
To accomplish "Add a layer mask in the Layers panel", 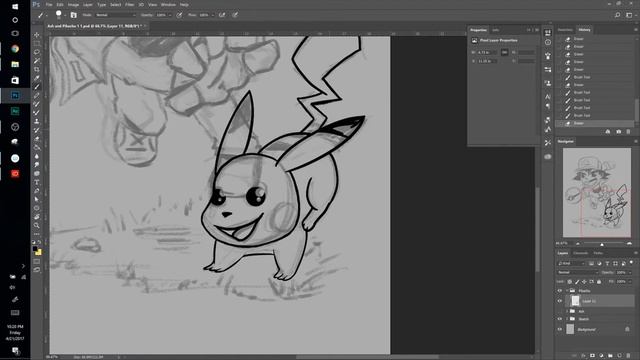I will tap(592, 356).
